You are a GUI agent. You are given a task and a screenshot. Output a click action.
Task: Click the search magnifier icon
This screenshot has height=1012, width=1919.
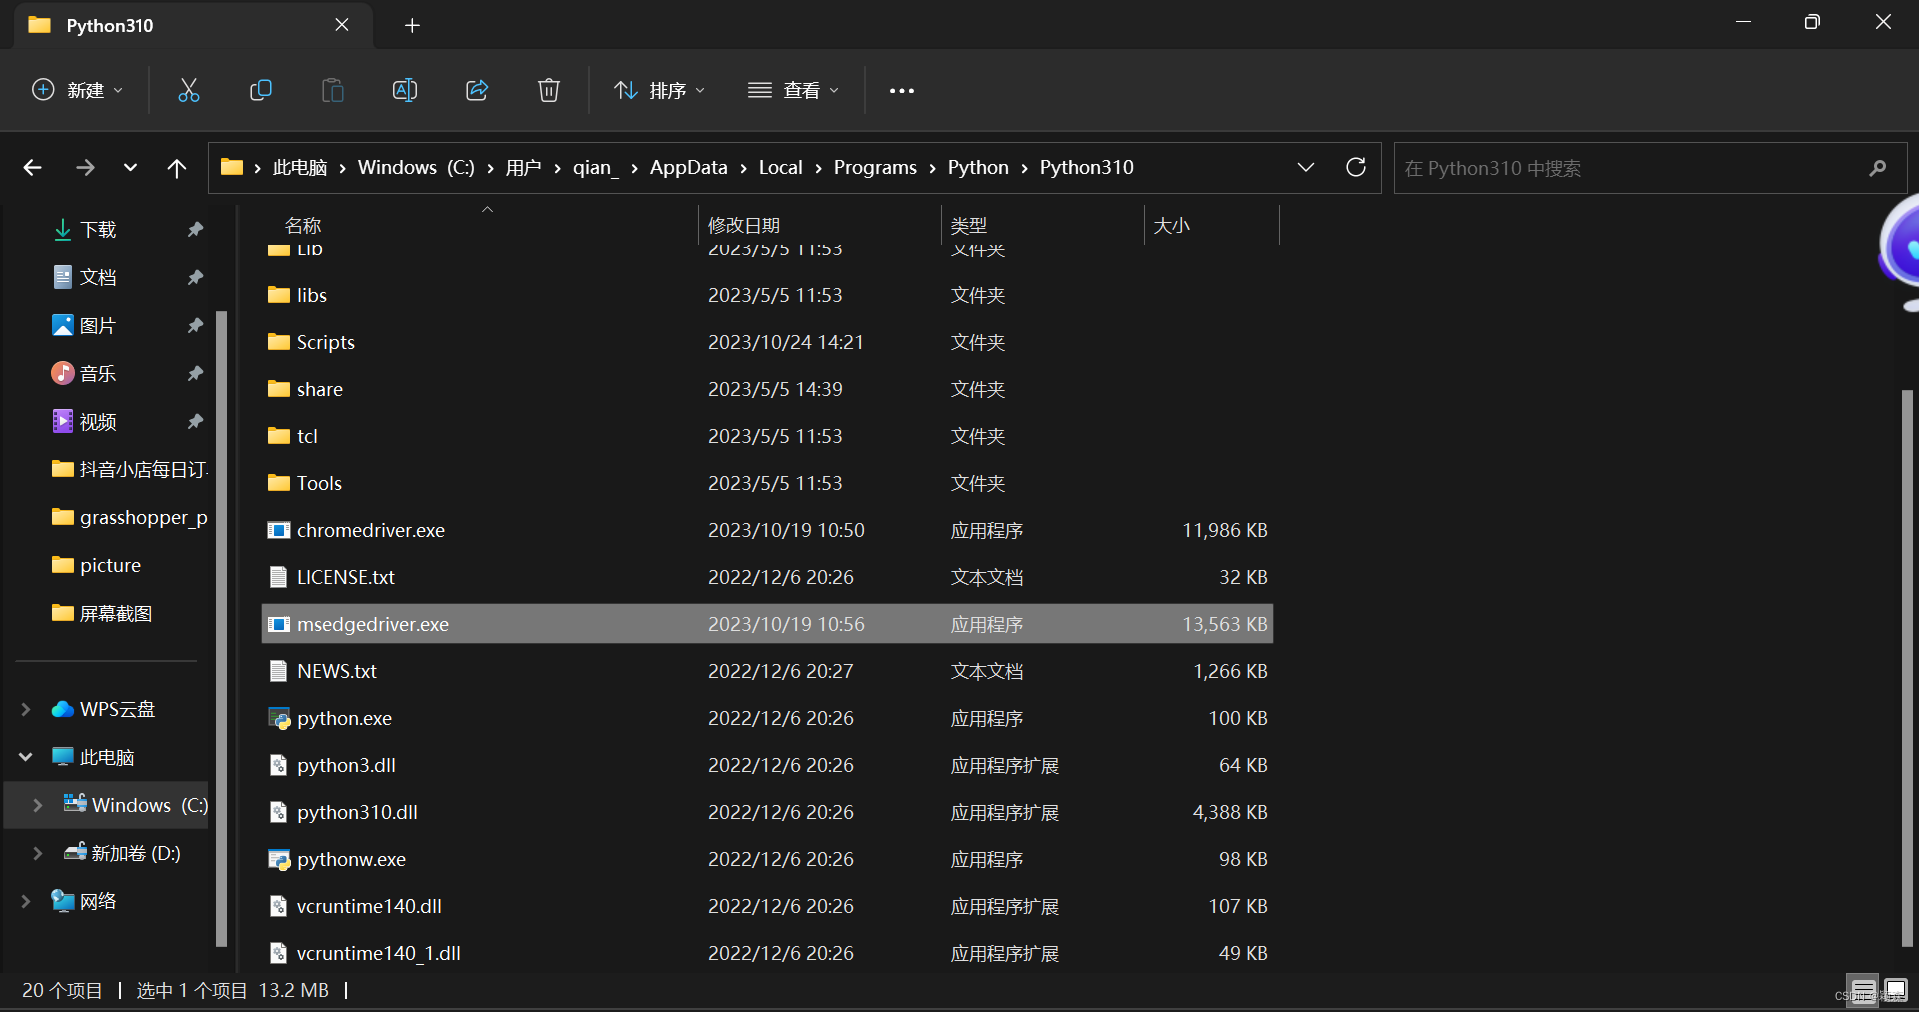click(x=1878, y=168)
